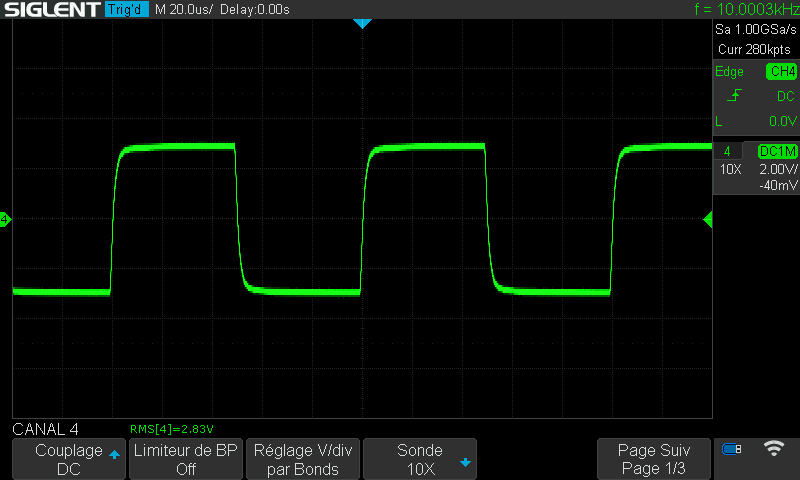Screen dimensions: 800x480
Task: Click the trigger level arrow on right edge
Action: [x=708, y=219]
